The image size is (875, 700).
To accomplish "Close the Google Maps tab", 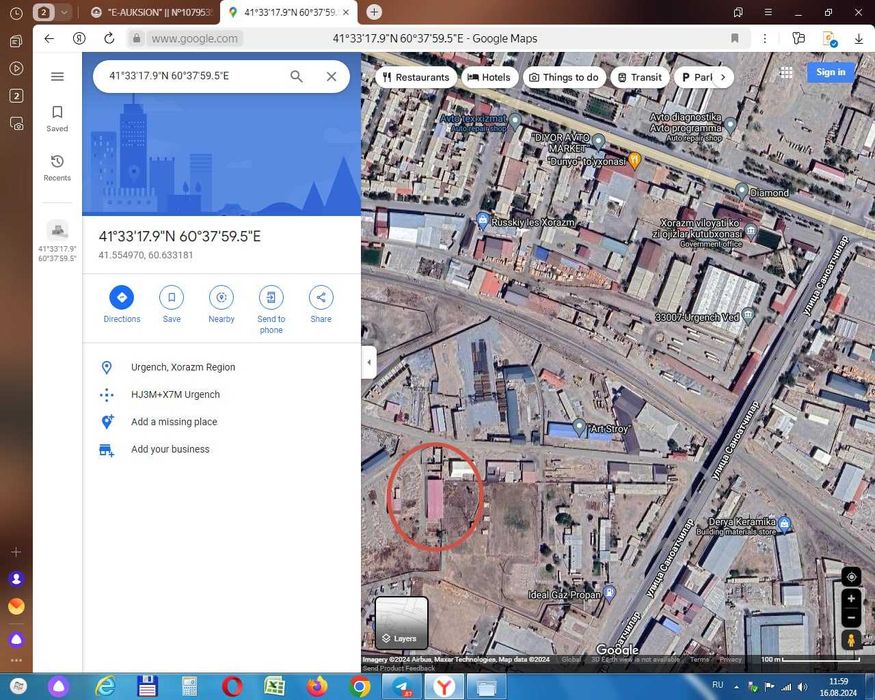I will [346, 12].
